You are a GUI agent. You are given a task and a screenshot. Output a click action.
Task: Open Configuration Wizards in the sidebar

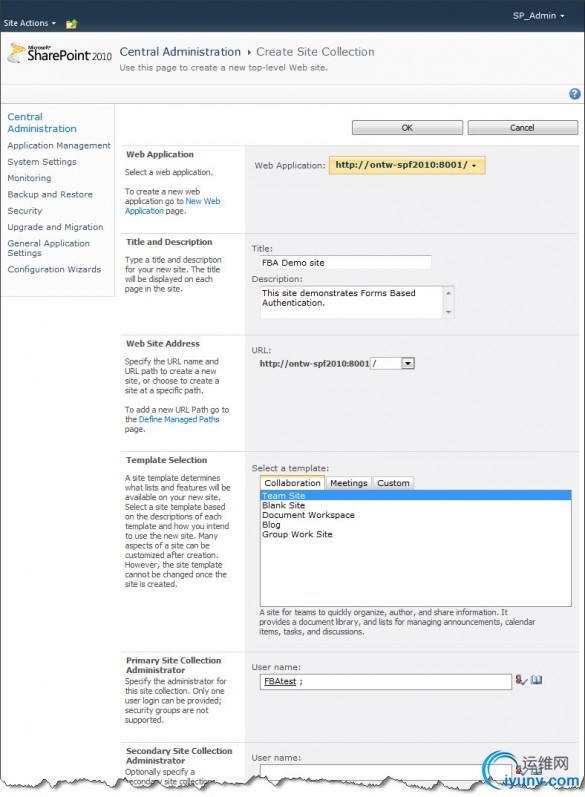[54, 269]
